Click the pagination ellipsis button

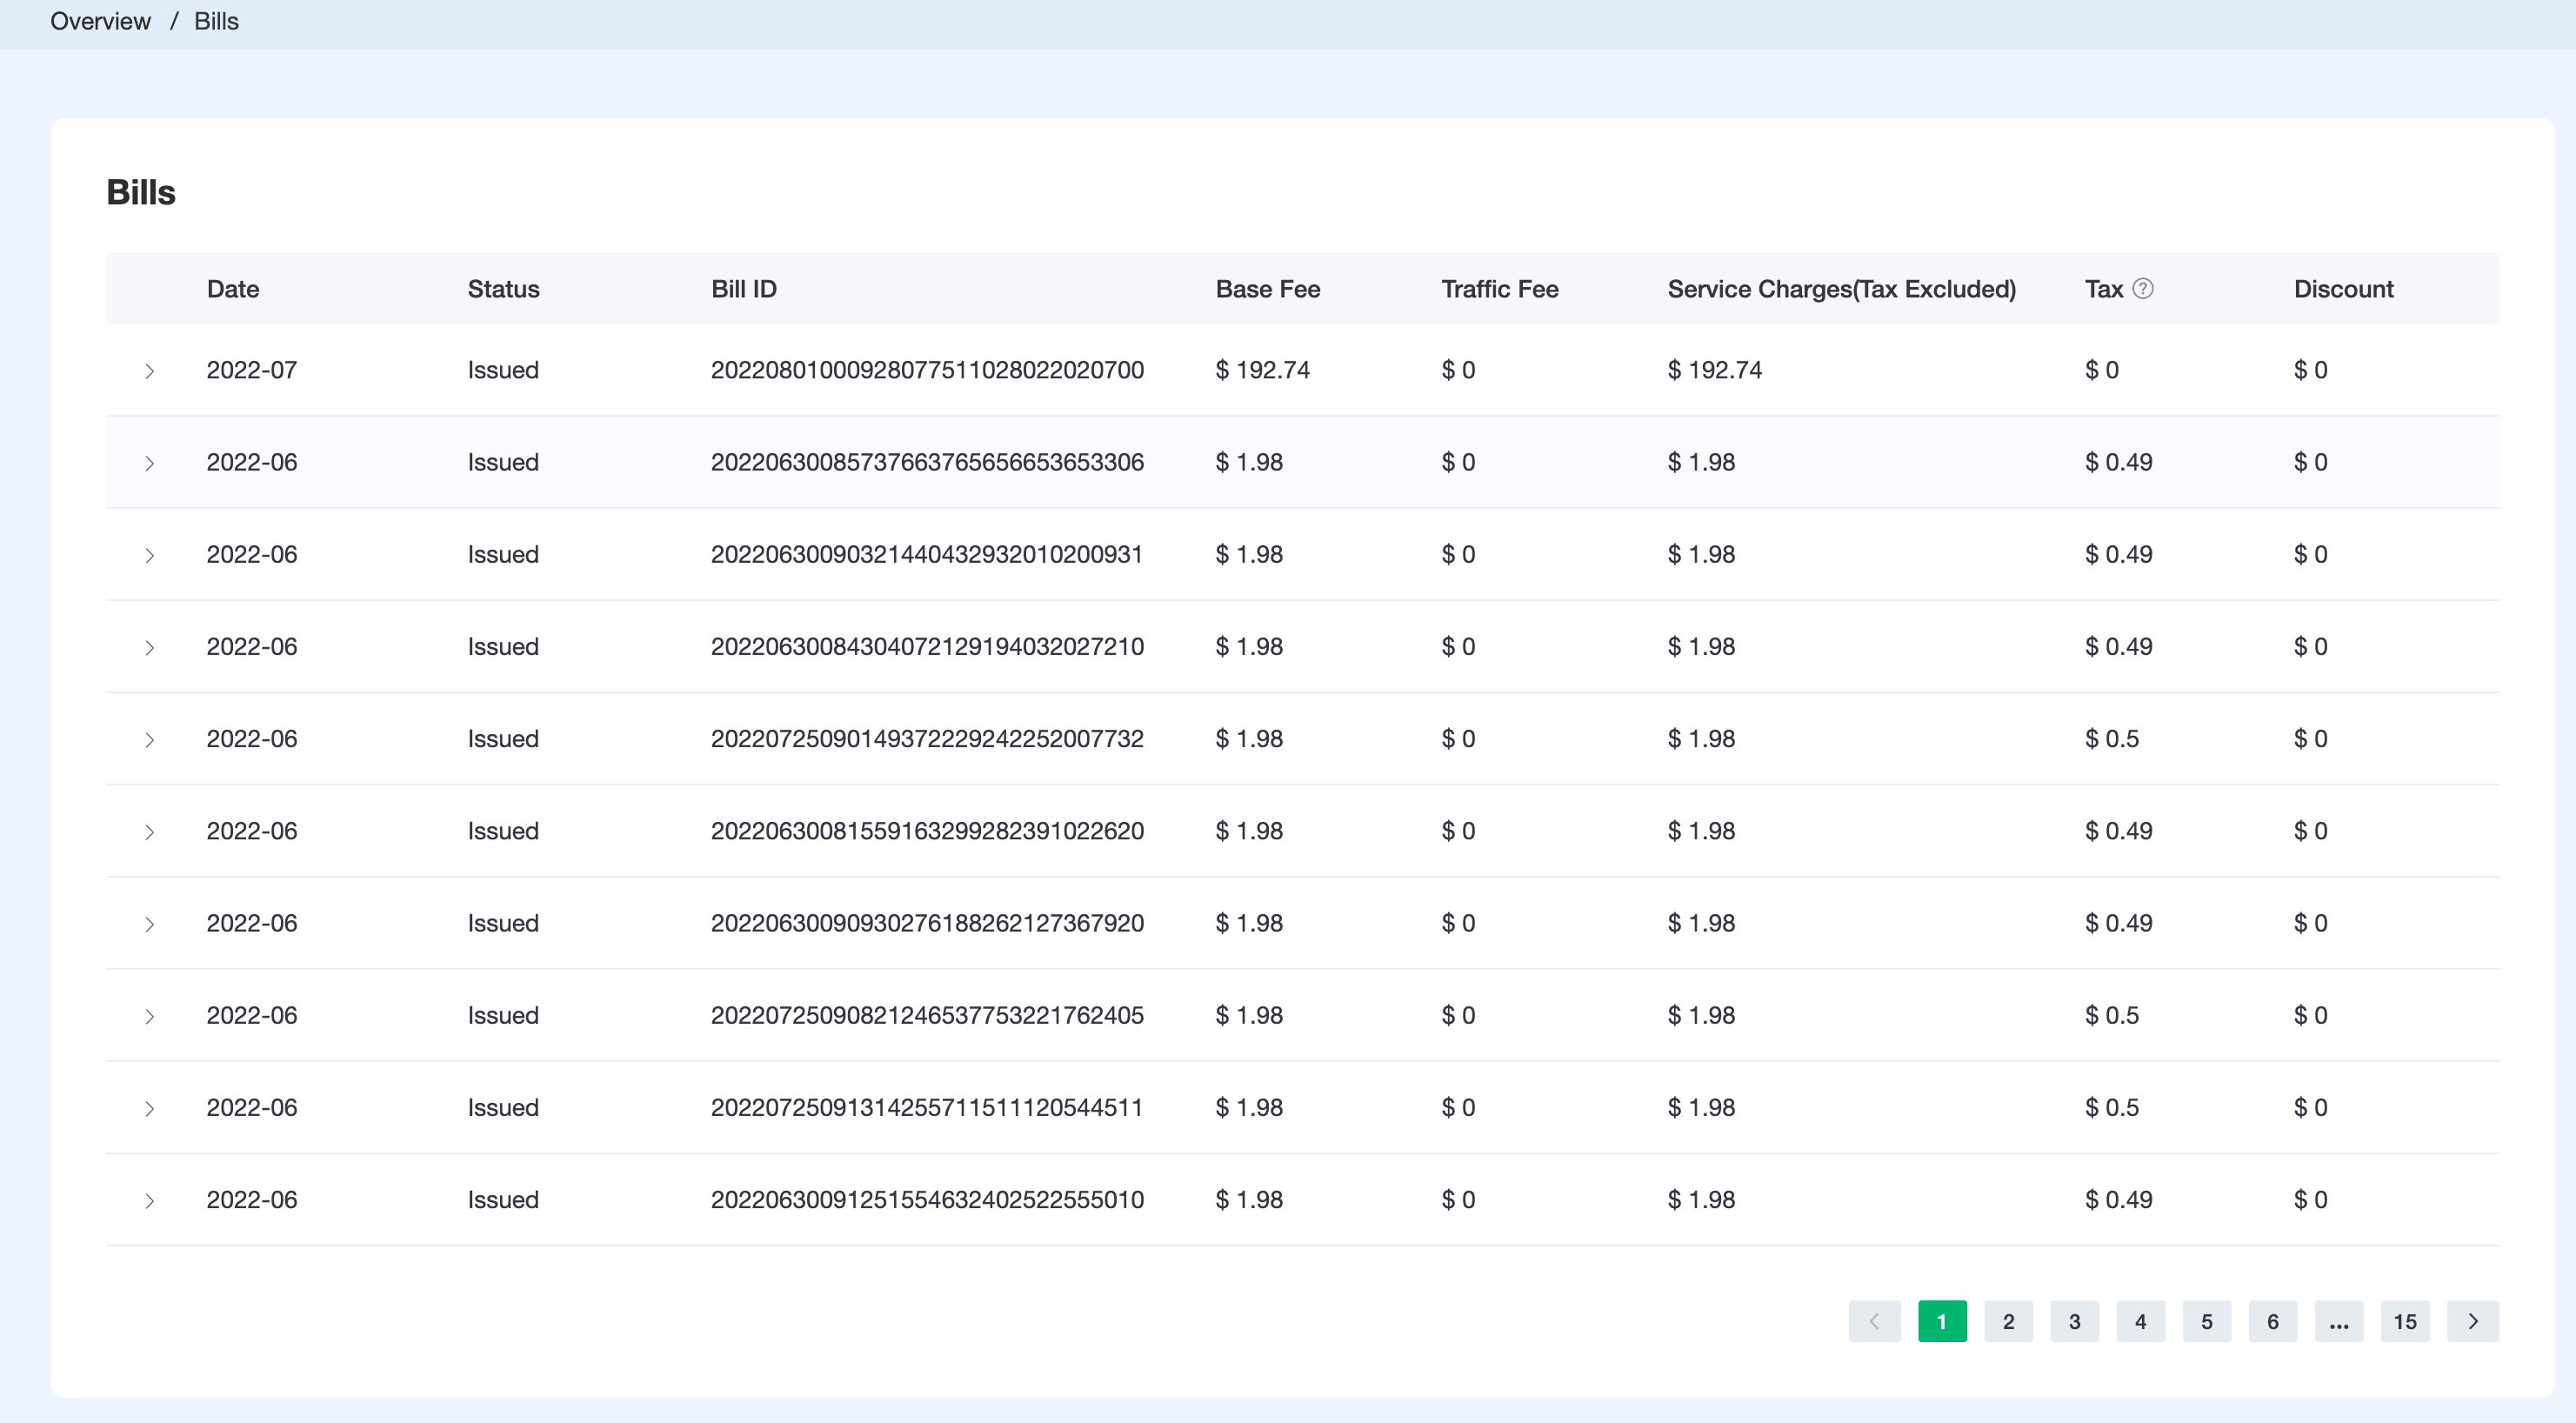click(x=2338, y=1321)
